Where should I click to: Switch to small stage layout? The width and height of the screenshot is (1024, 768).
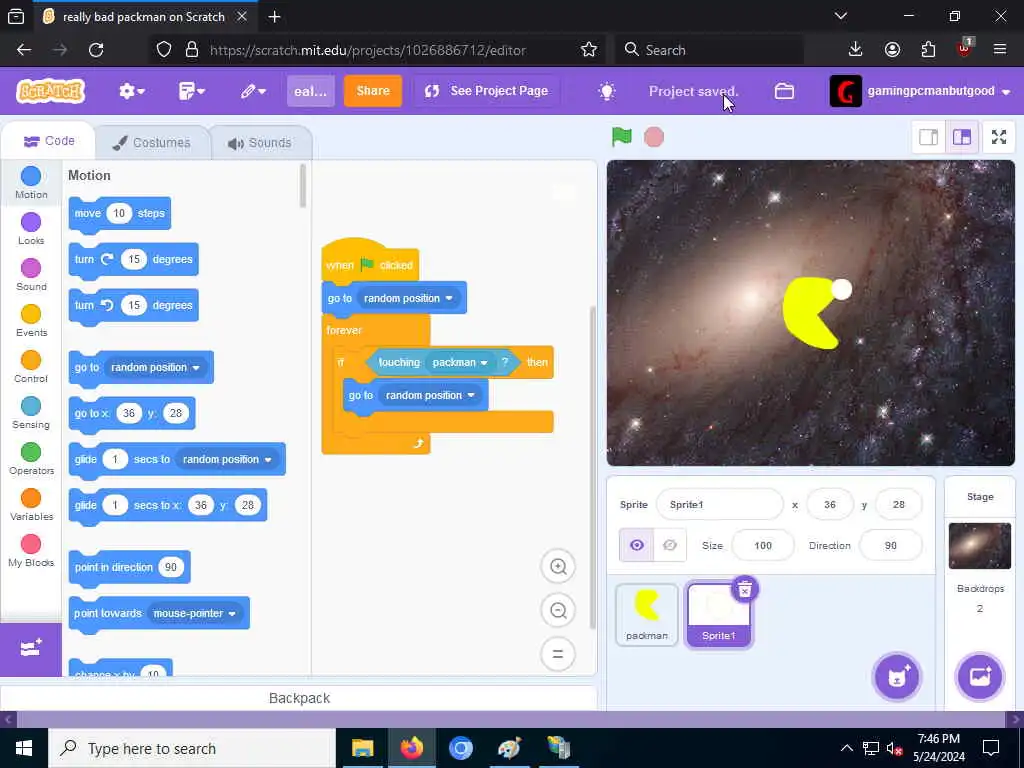(929, 137)
